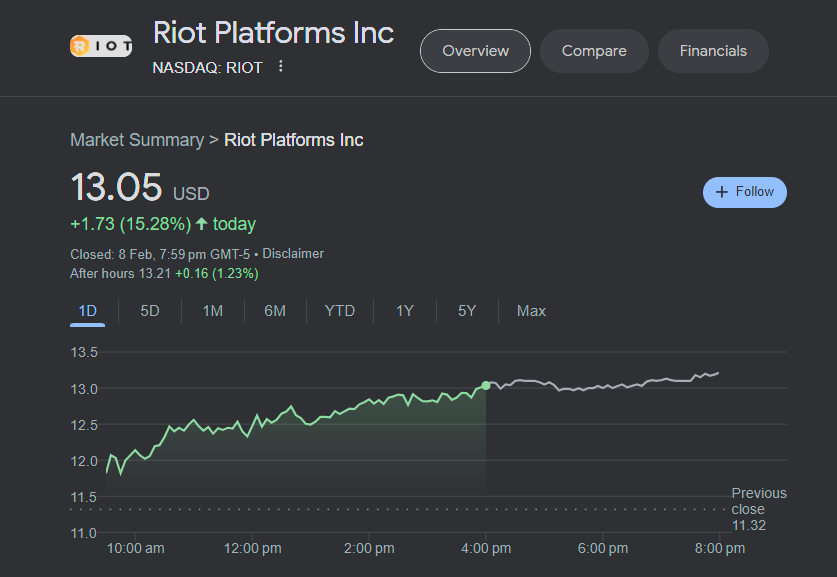Open the Overview tab
Screen dimensions: 837x577
pos(475,51)
